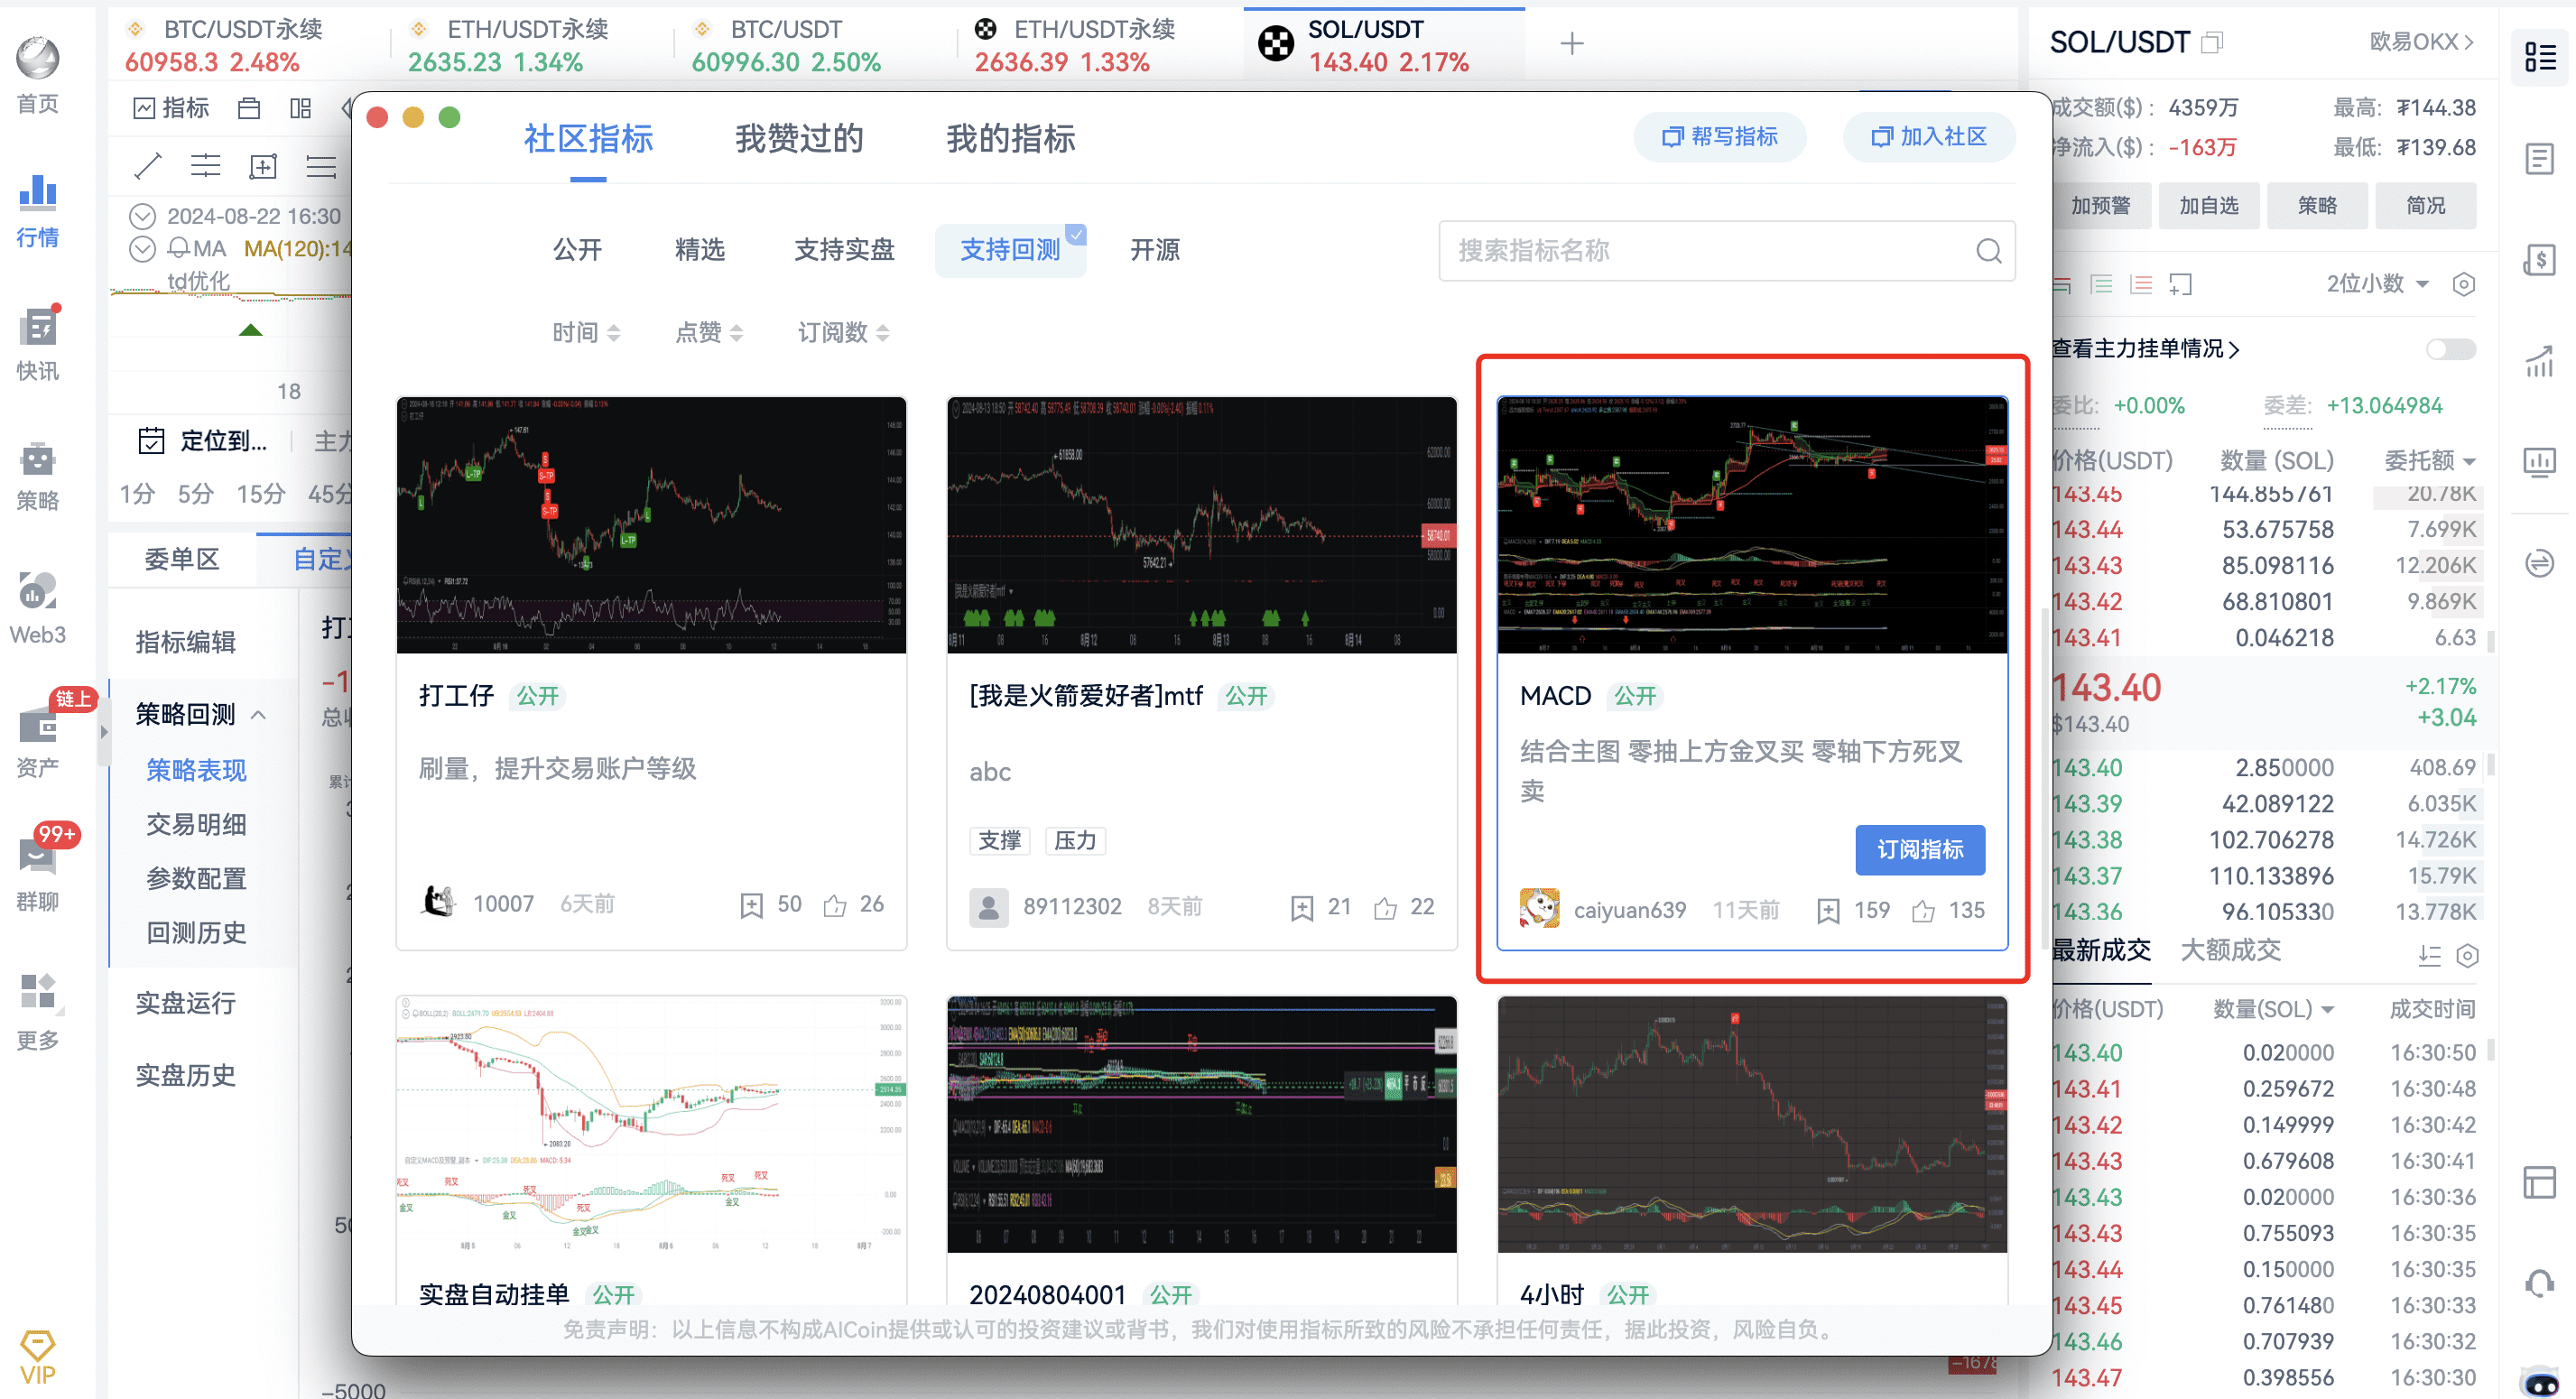Click the calendar 定位到 icon
The height and width of the screenshot is (1399, 2576).
coord(151,440)
